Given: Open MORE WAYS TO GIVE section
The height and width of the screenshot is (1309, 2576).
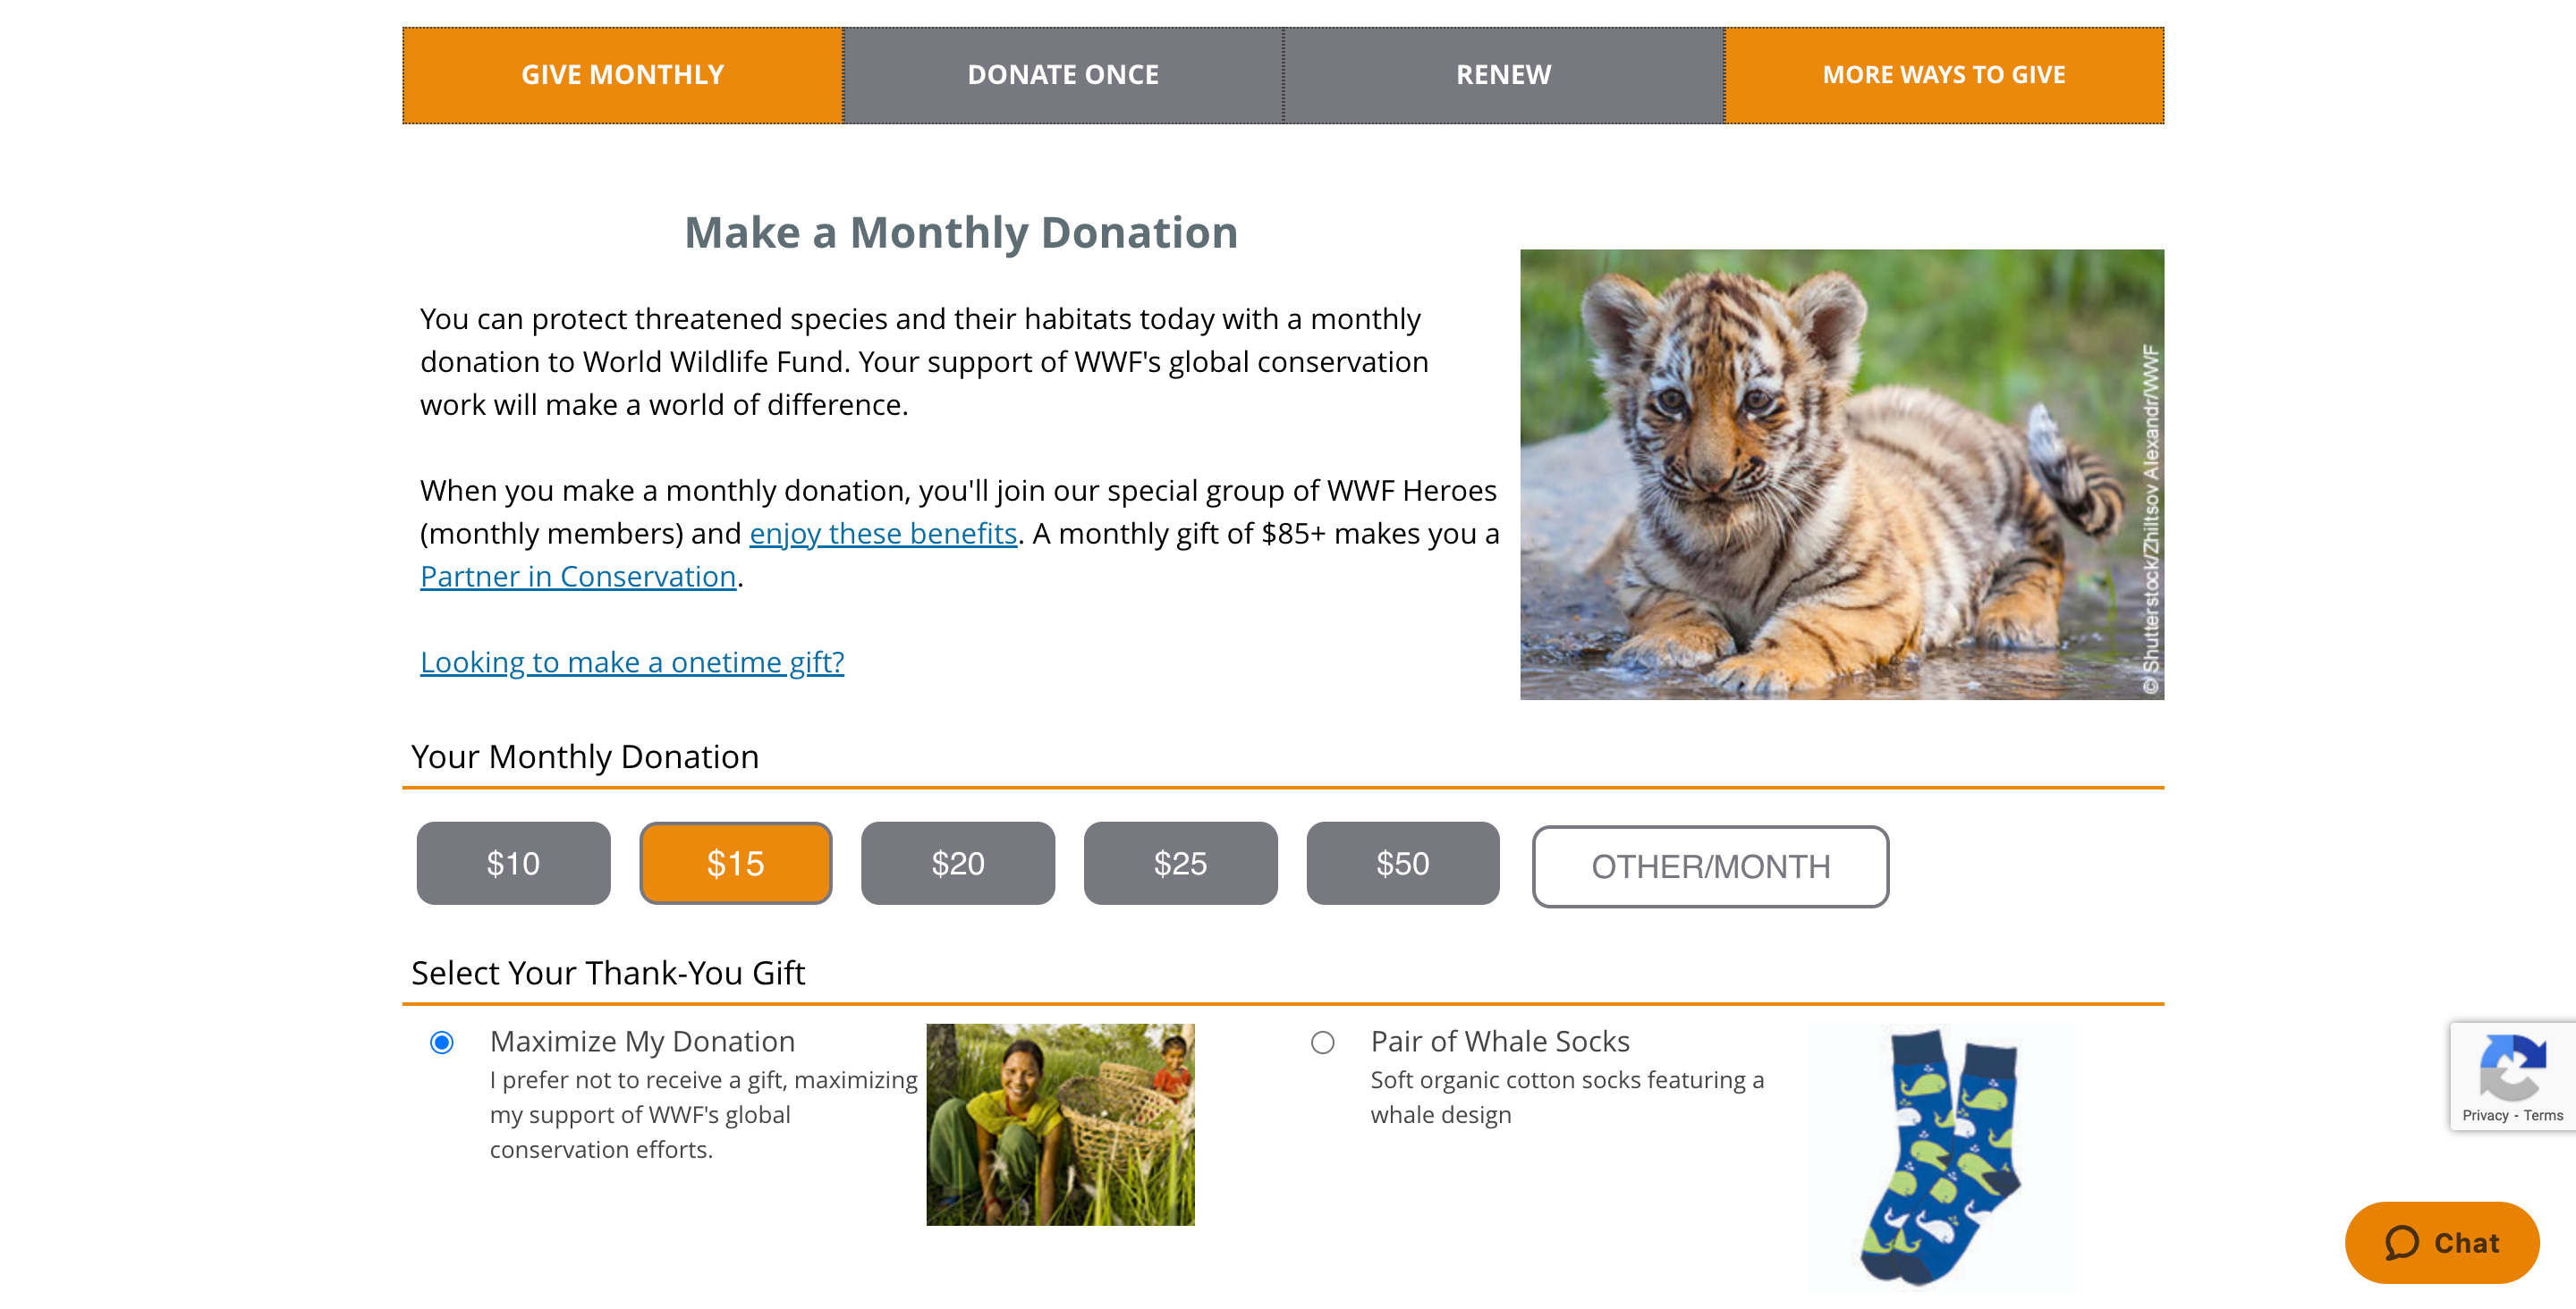Looking at the screenshot, I should click(1944, 73).
